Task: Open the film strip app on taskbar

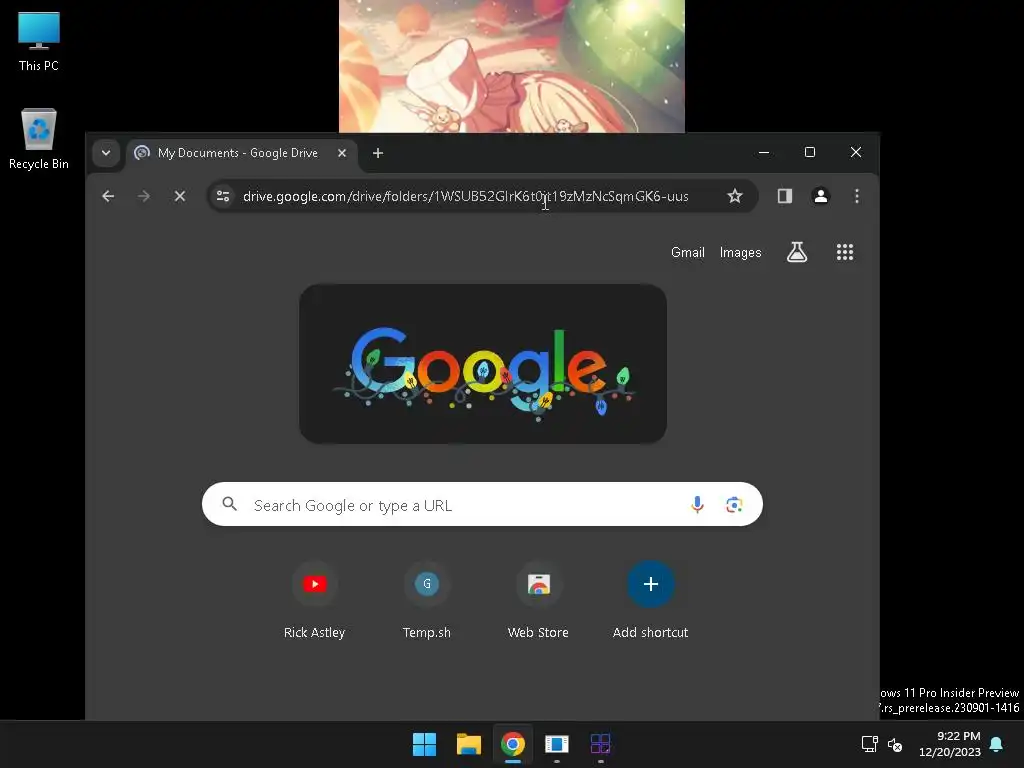Action: pyautogui.click(x=556, y=744)
